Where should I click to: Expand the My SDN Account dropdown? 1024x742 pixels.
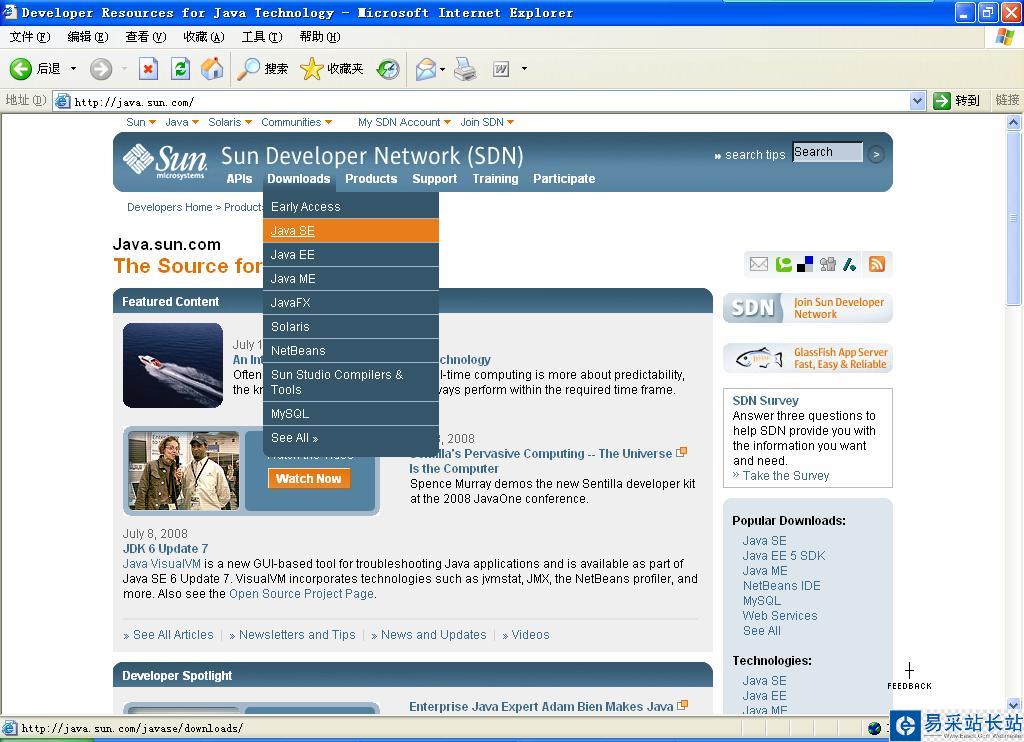click(447, 122)
